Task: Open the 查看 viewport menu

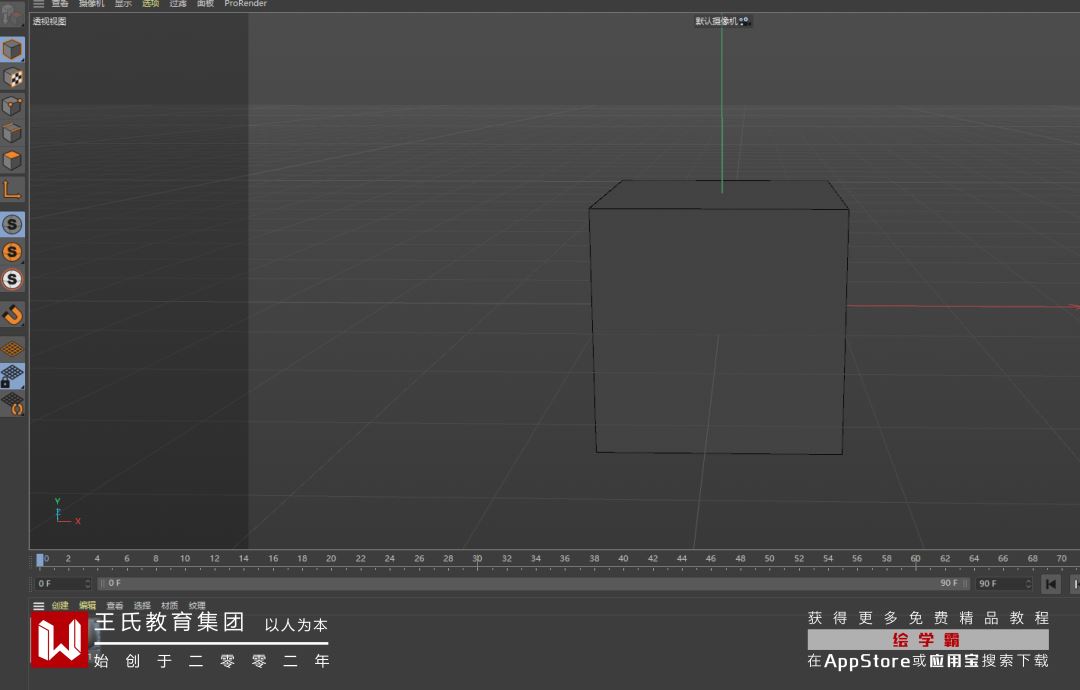Action: [60, 3]
